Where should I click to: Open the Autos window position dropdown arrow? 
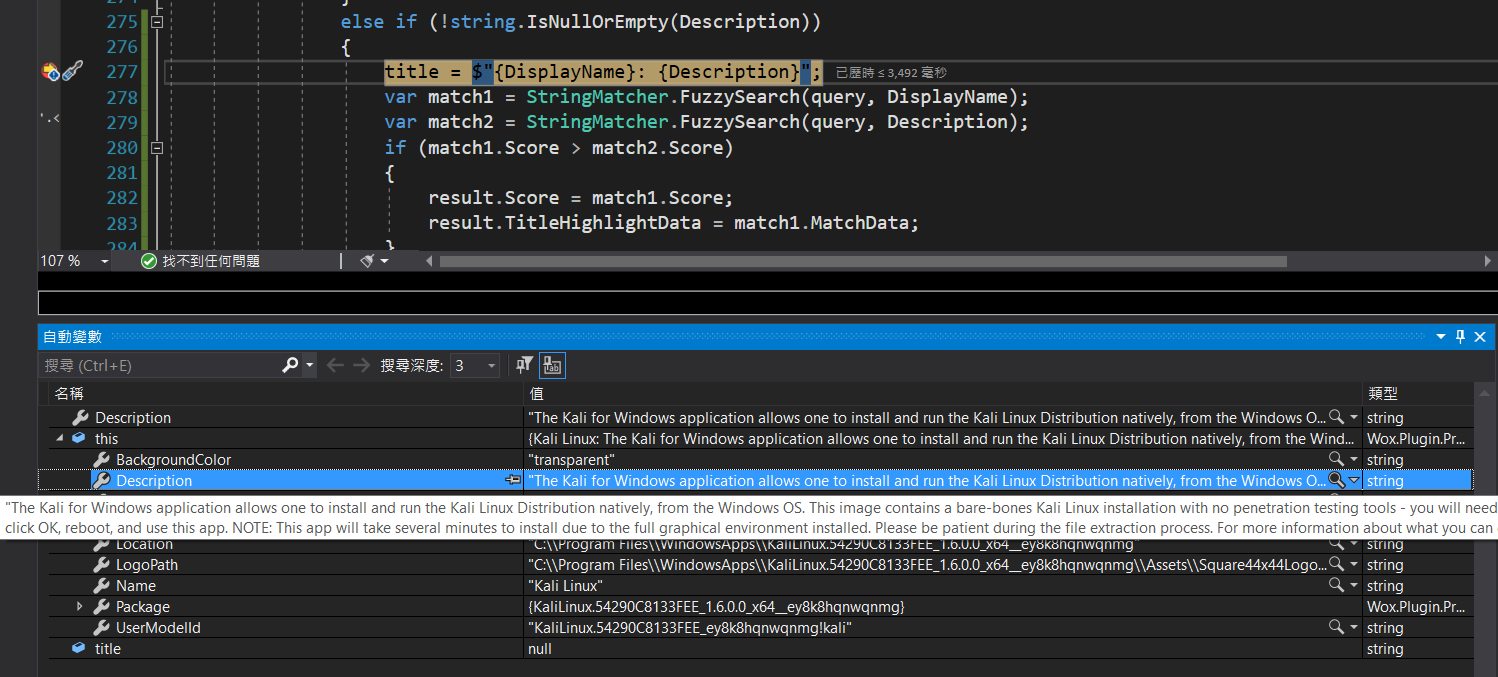tap(1441, 337)
